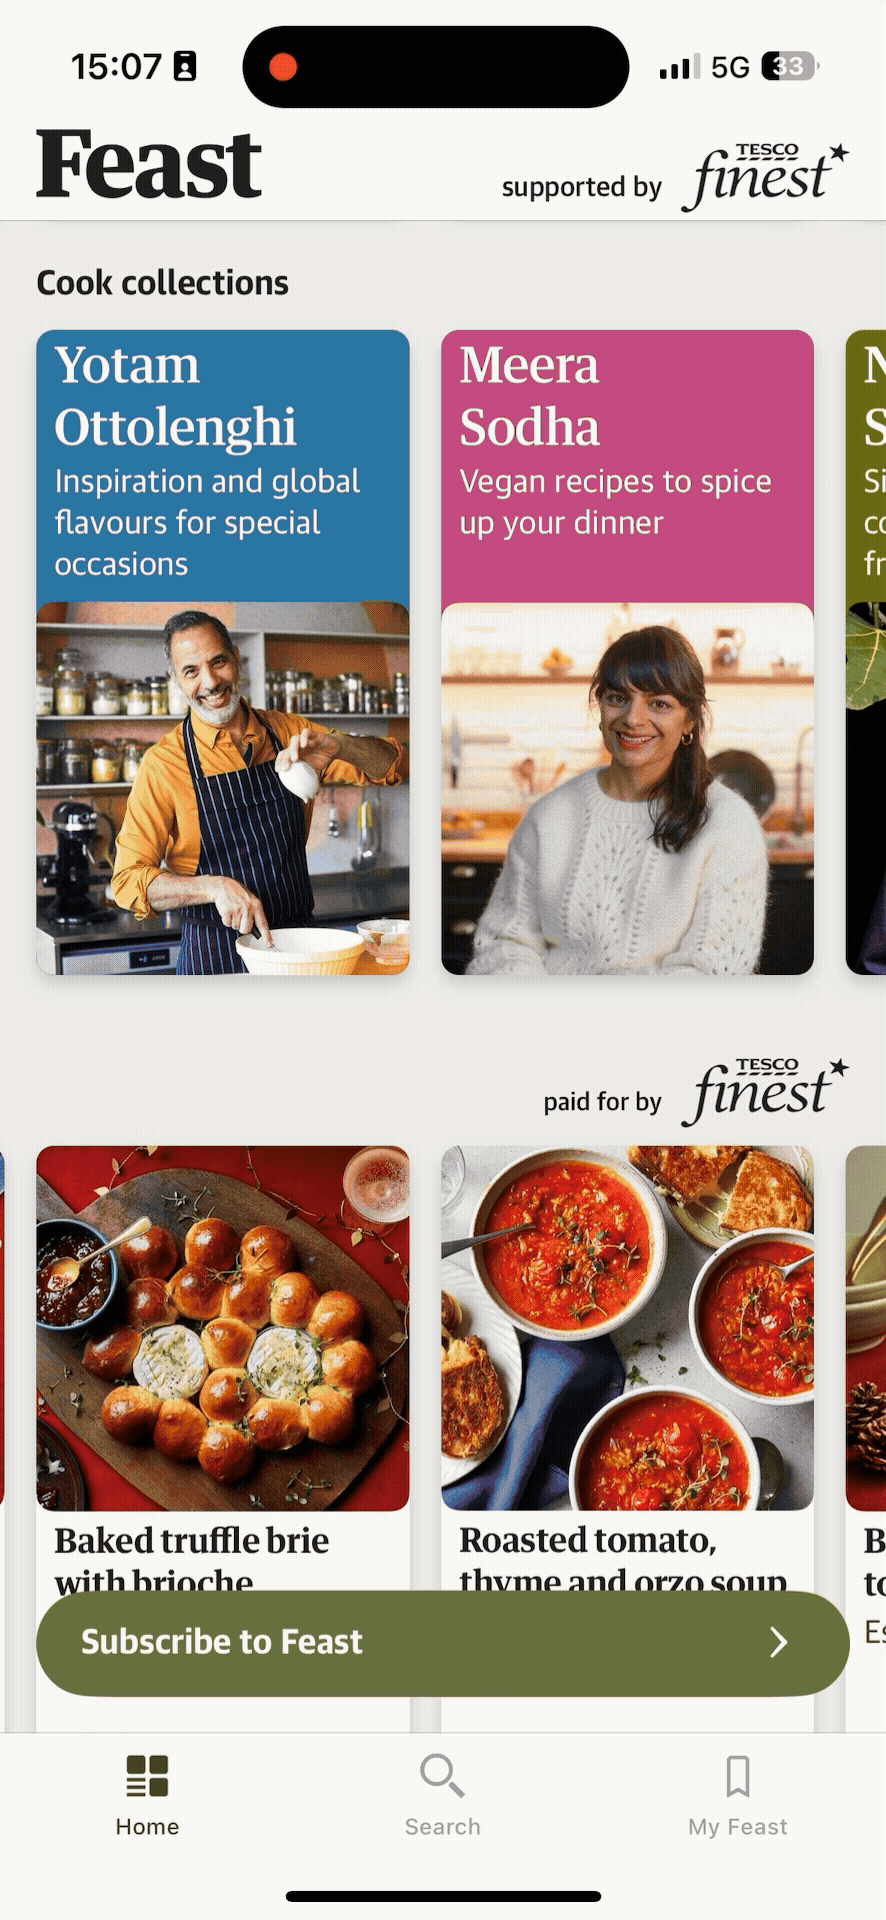Switch to the Search tab label
The image size is (886, 1920).
pyautogui.click(x=442, y=1827)
